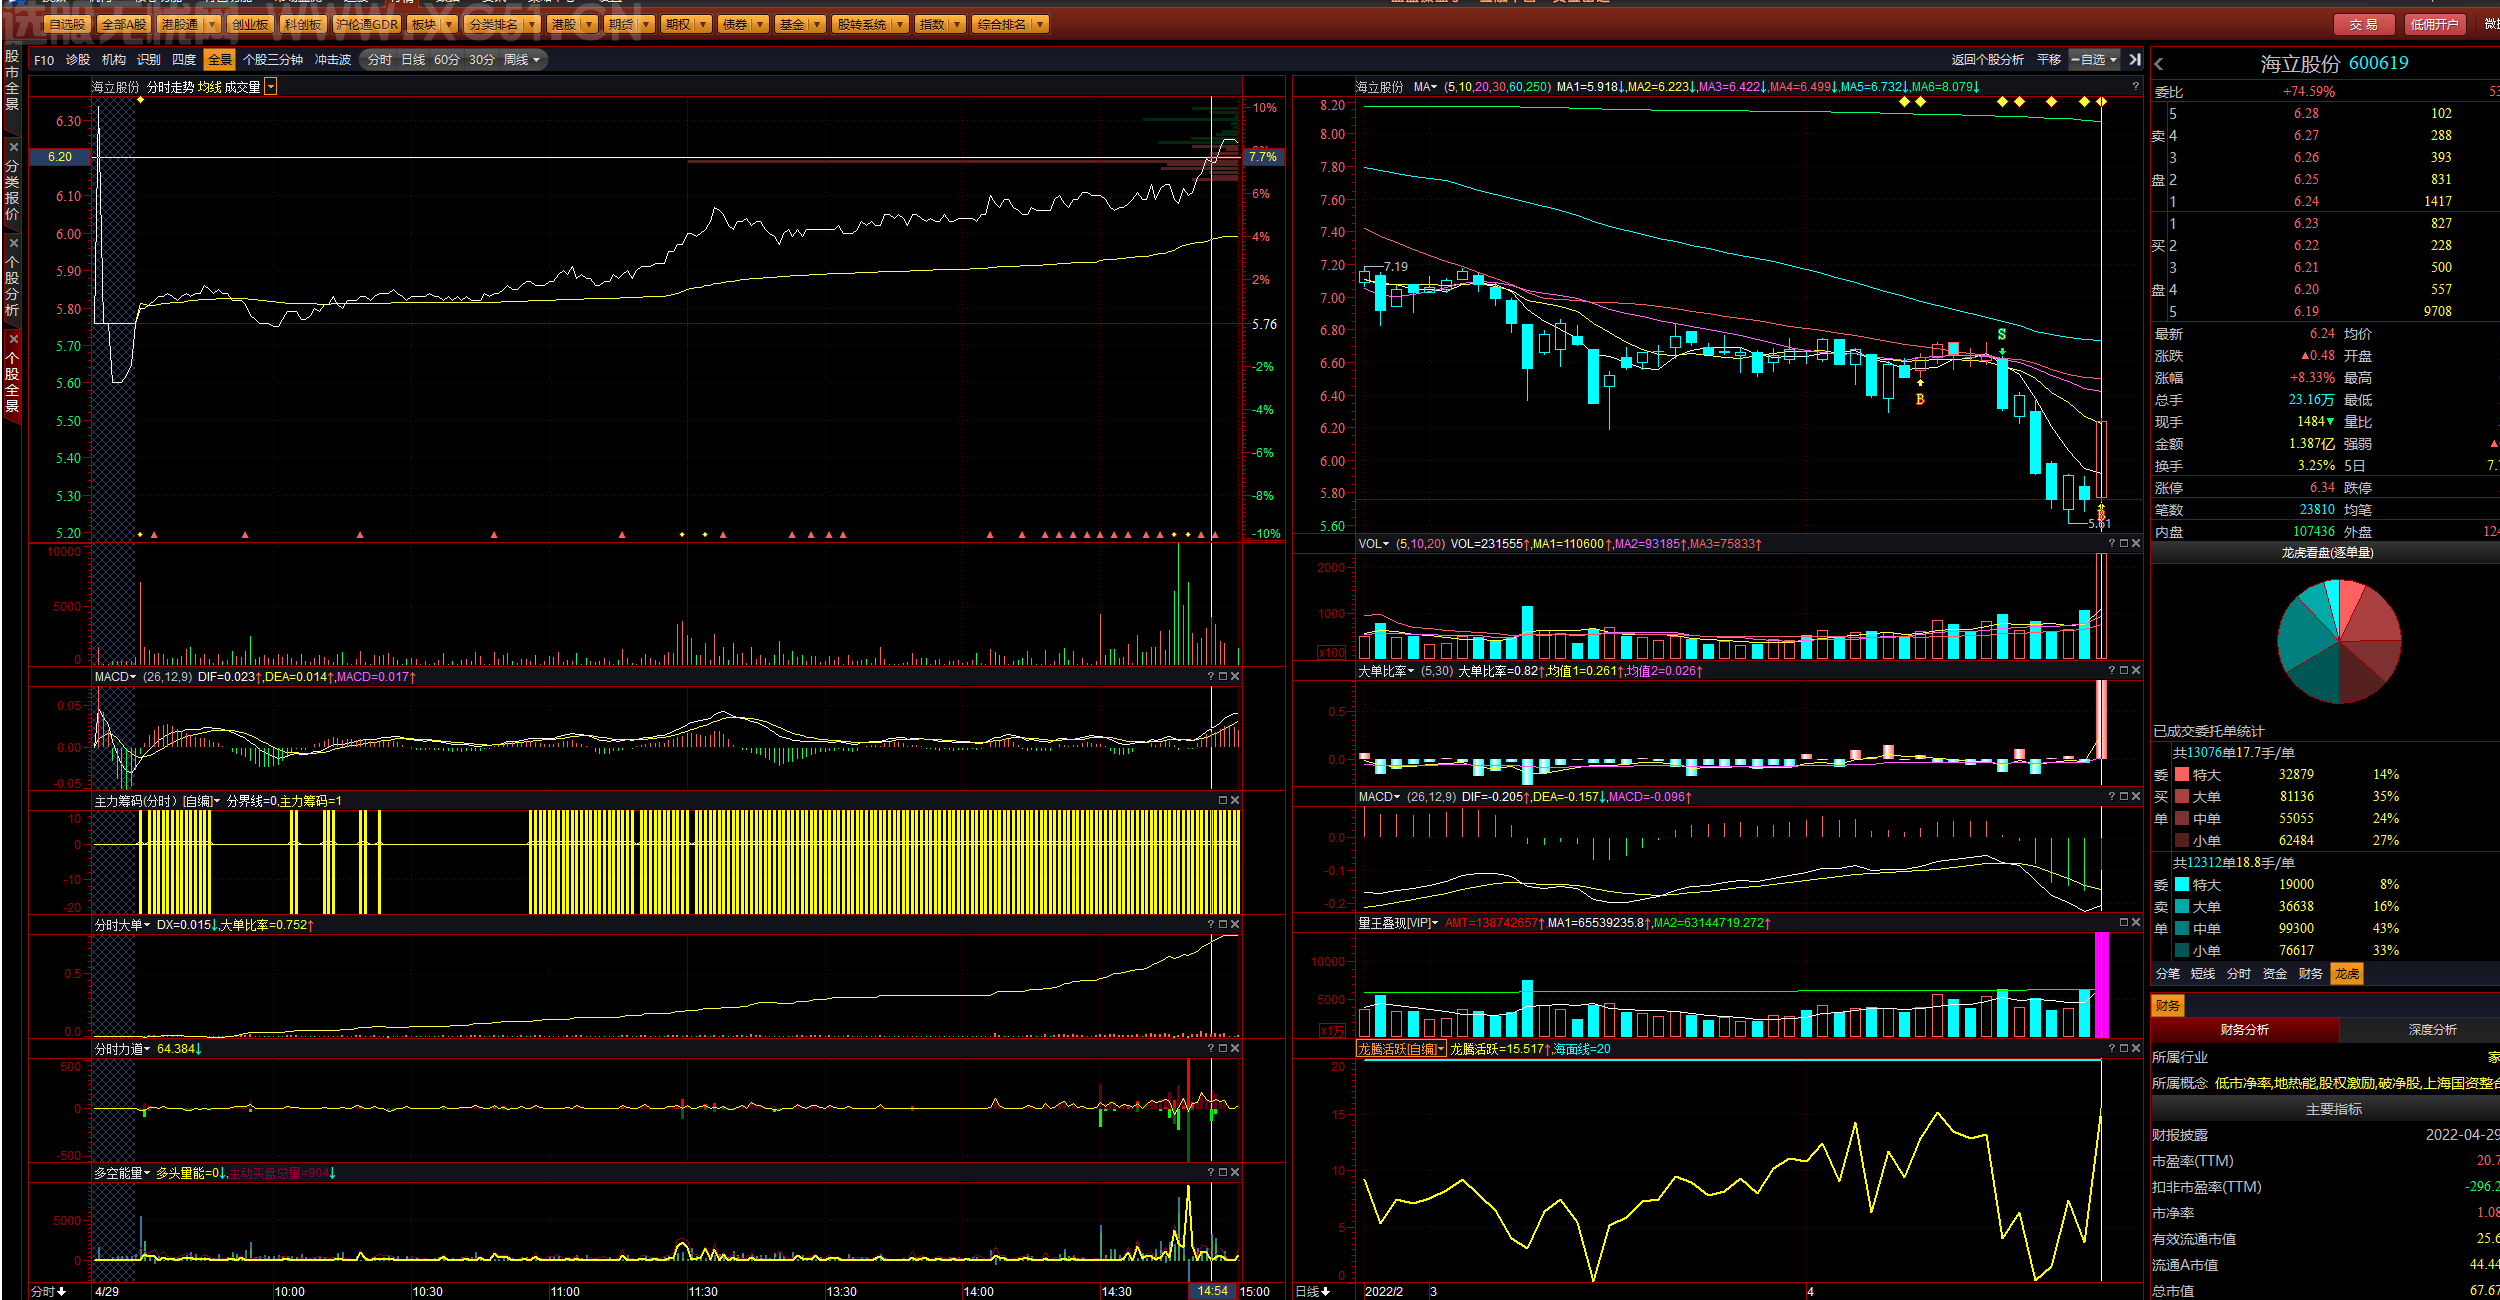Open the F10 company info tab
2500x1300 pixels.
pyautogui.click(x=44, y=60)
